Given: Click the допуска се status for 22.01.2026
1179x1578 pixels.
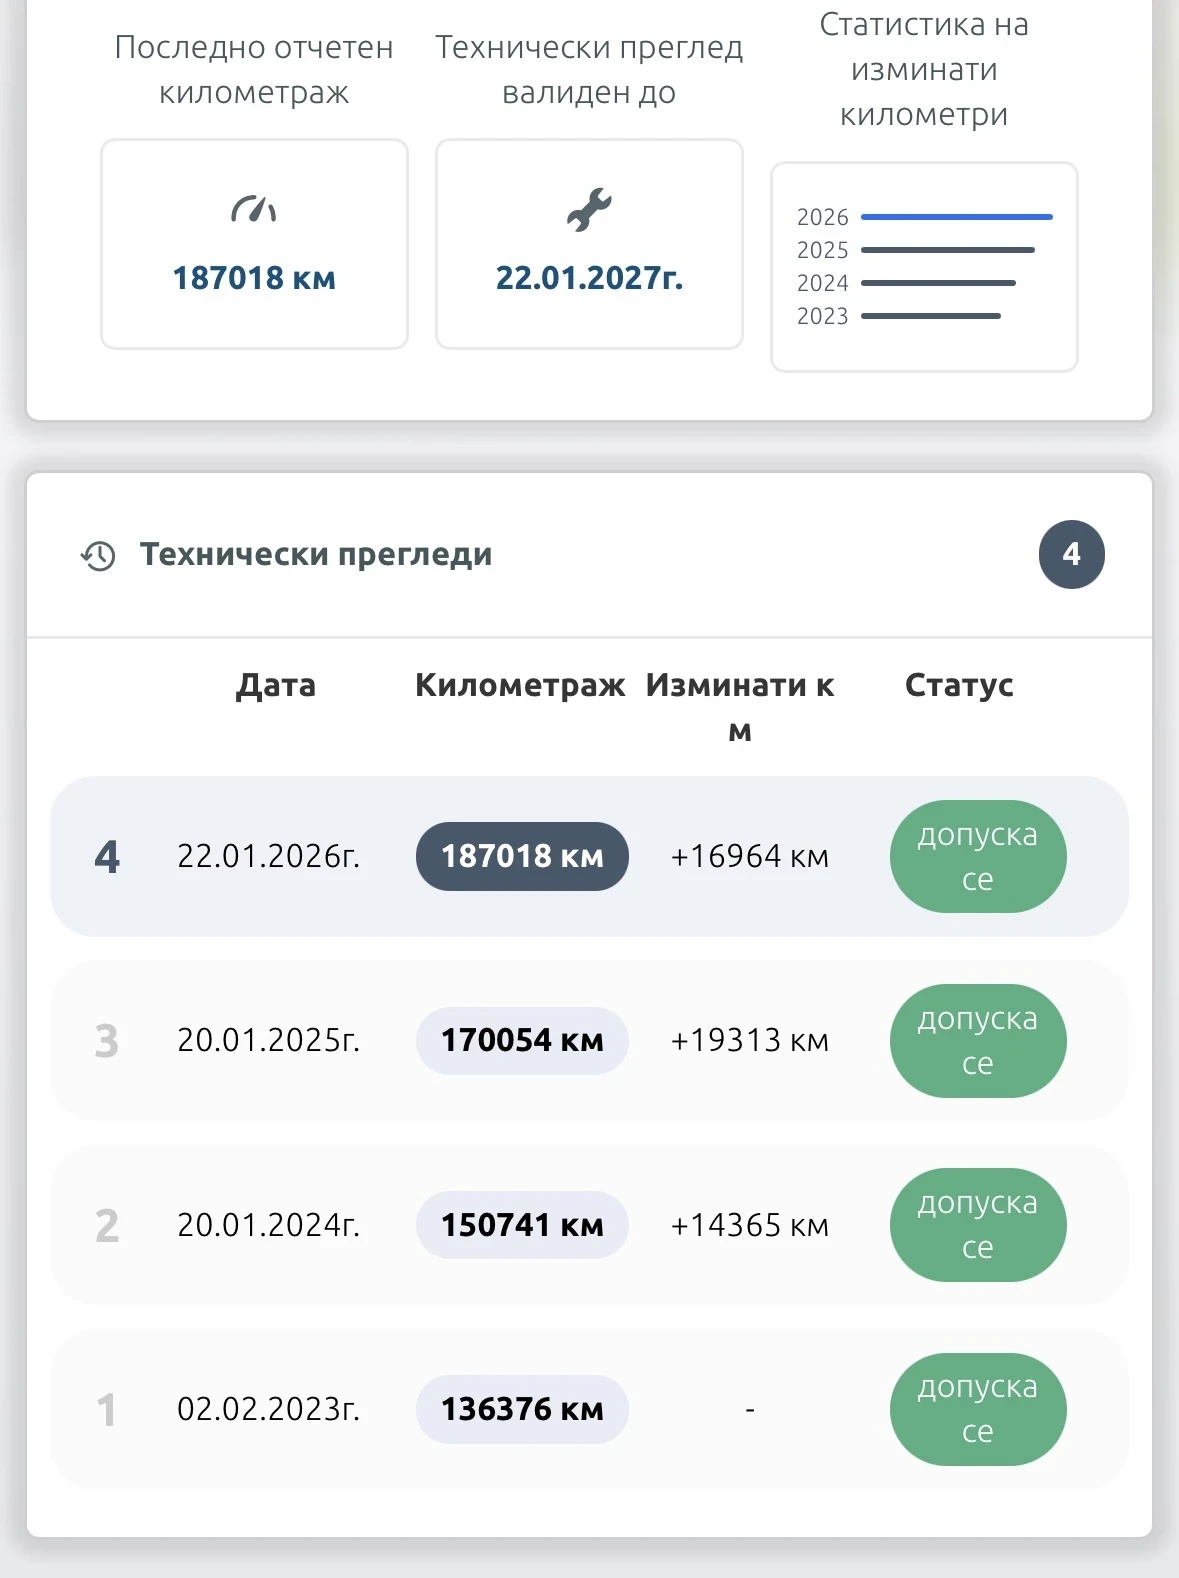Looking at the screenshot, I should pyautogui.click(x=977, y=856).
